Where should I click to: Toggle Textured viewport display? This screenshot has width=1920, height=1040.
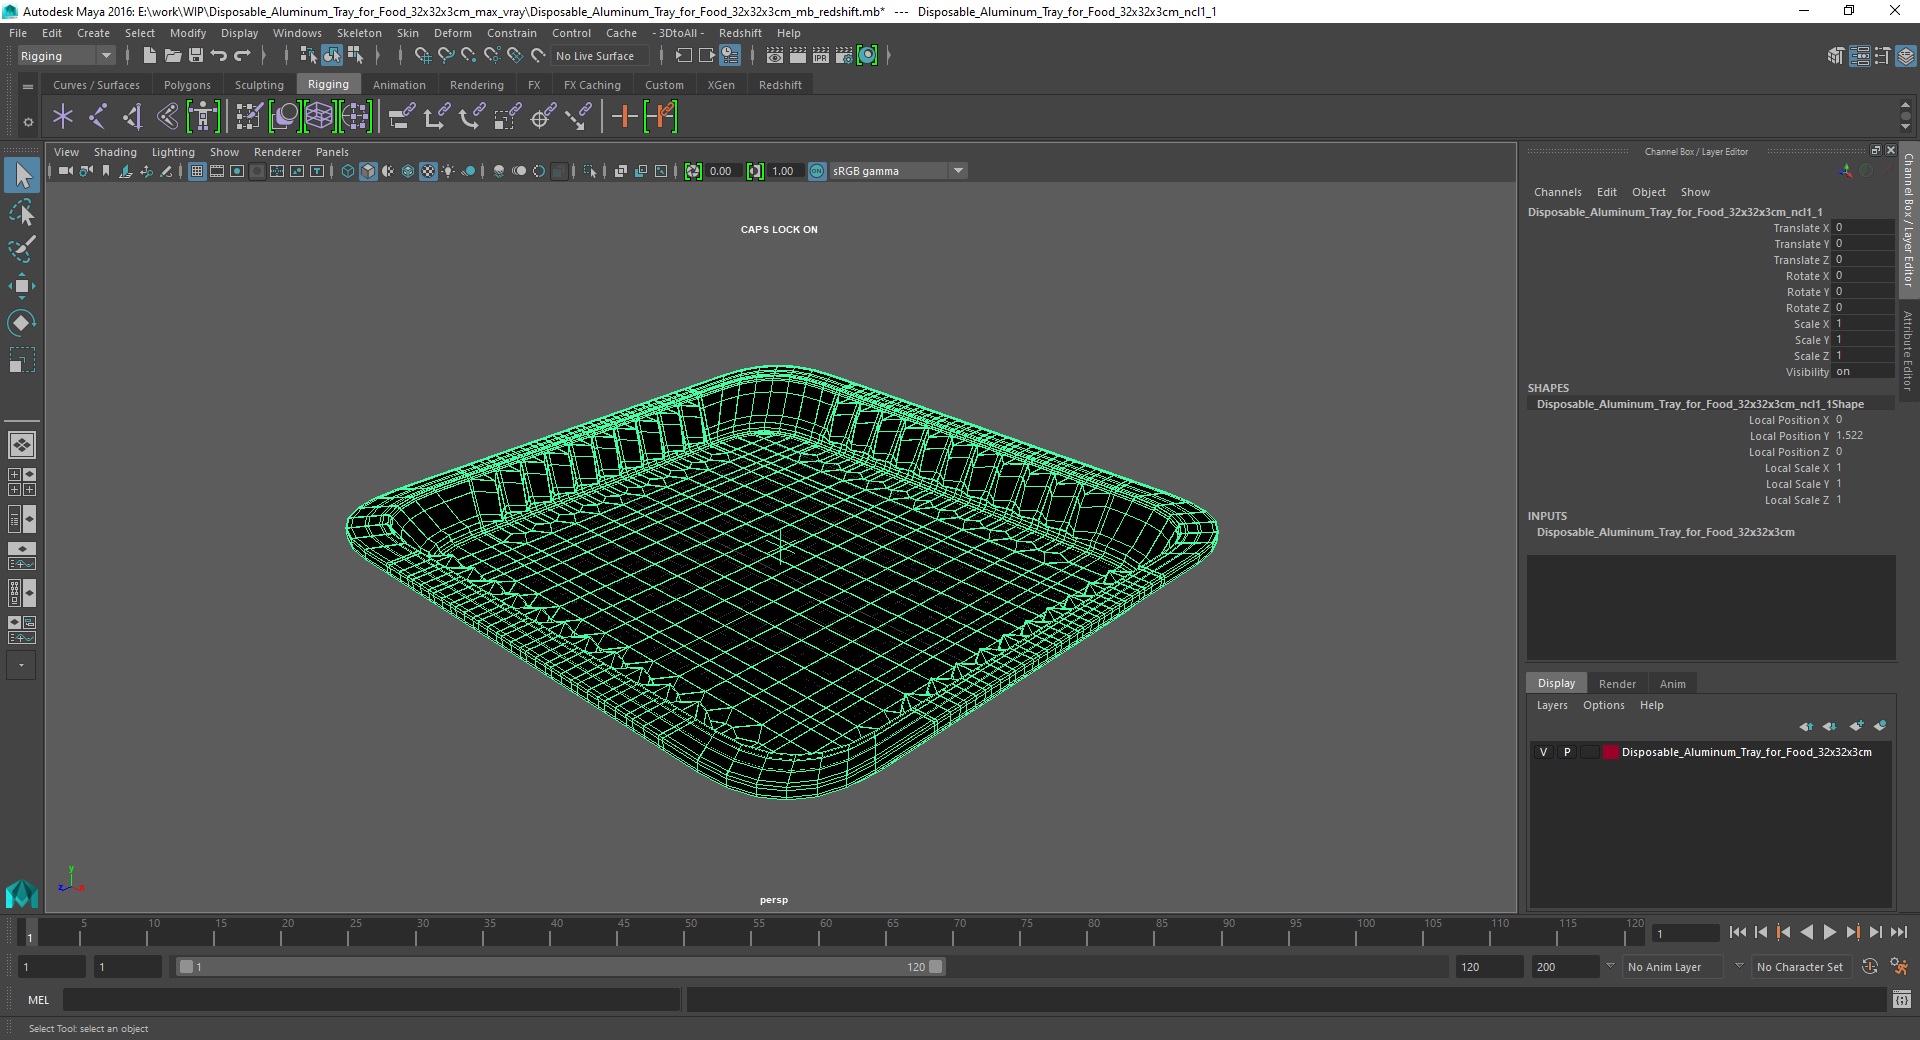(428, 171)
